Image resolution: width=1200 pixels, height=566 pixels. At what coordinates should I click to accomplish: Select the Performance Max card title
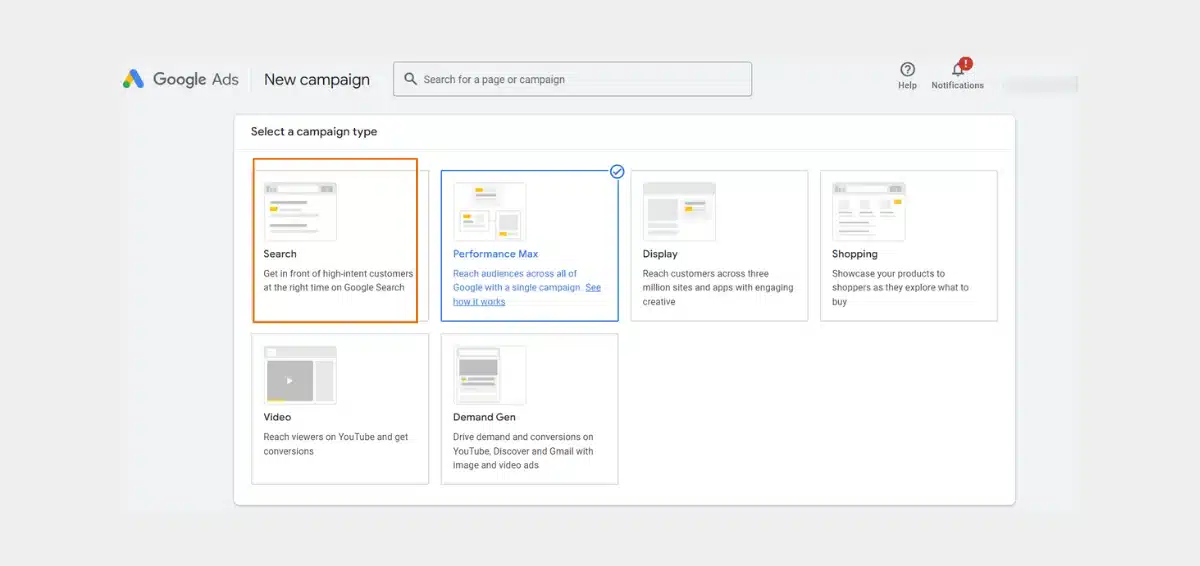pyautogui.click(x=496, y=254)
